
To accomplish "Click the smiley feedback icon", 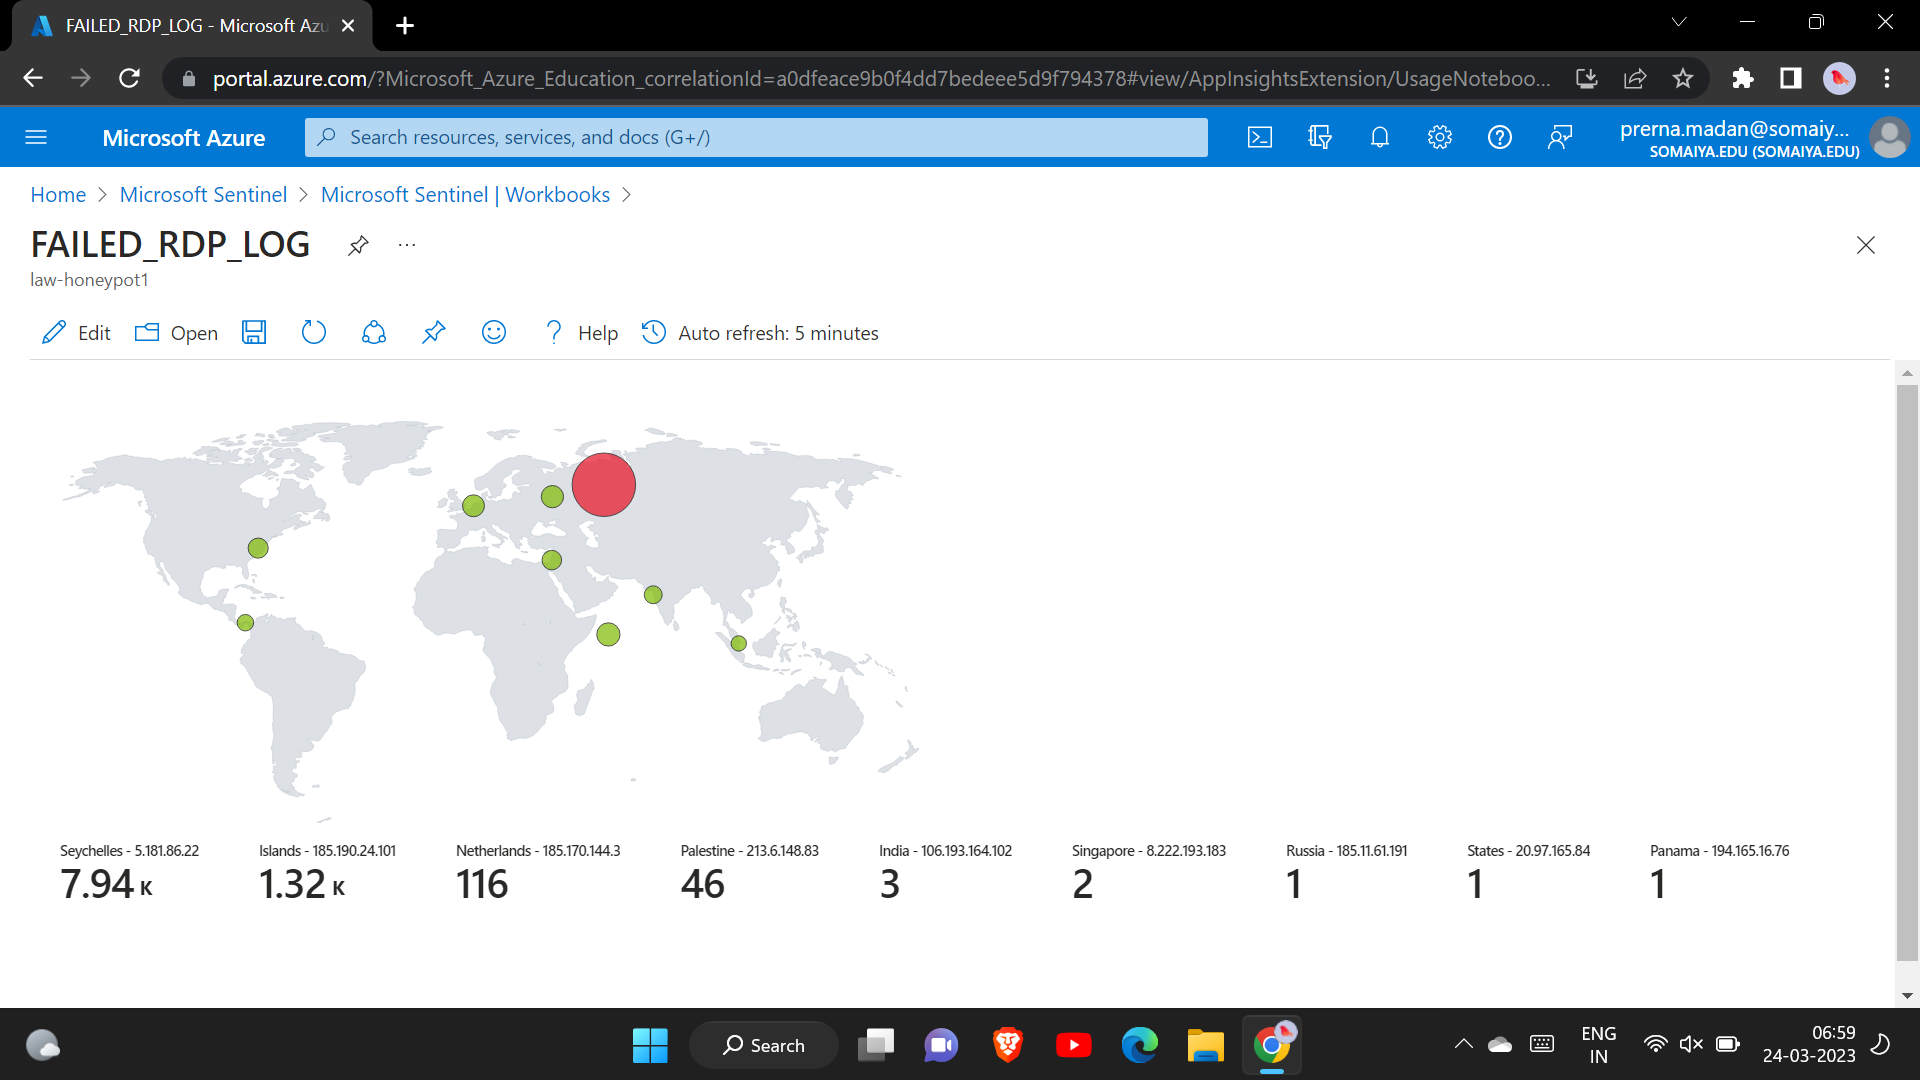I will point(494,333).
